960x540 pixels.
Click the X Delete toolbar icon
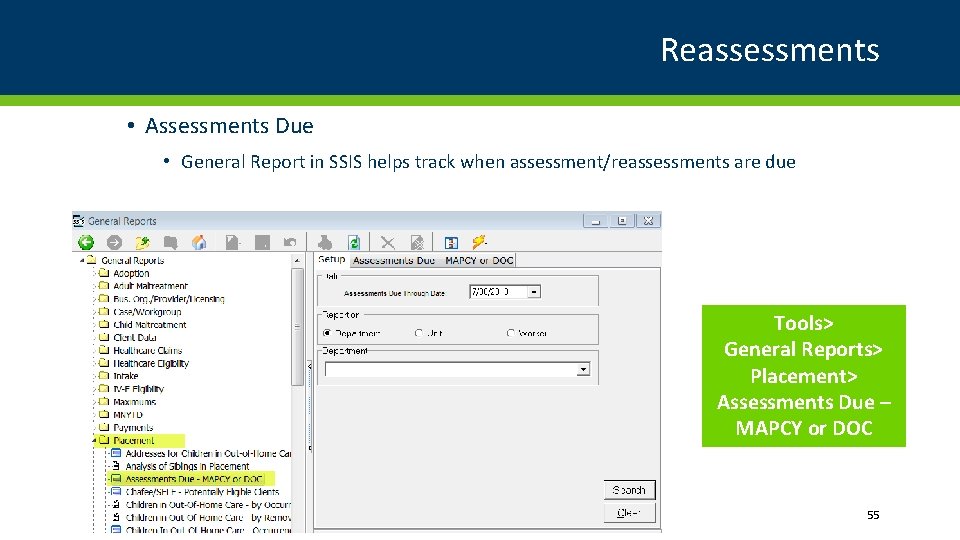click(388, 242)
